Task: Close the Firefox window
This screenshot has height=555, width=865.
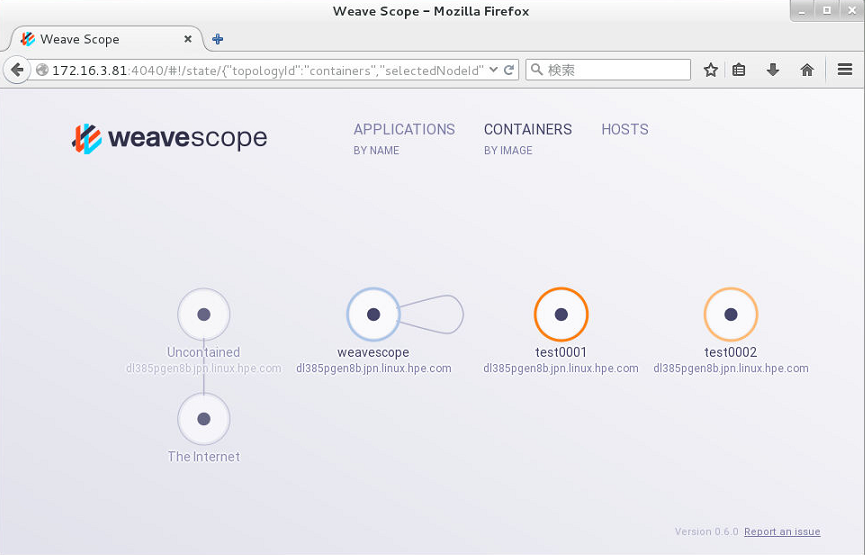Action: 852,11
